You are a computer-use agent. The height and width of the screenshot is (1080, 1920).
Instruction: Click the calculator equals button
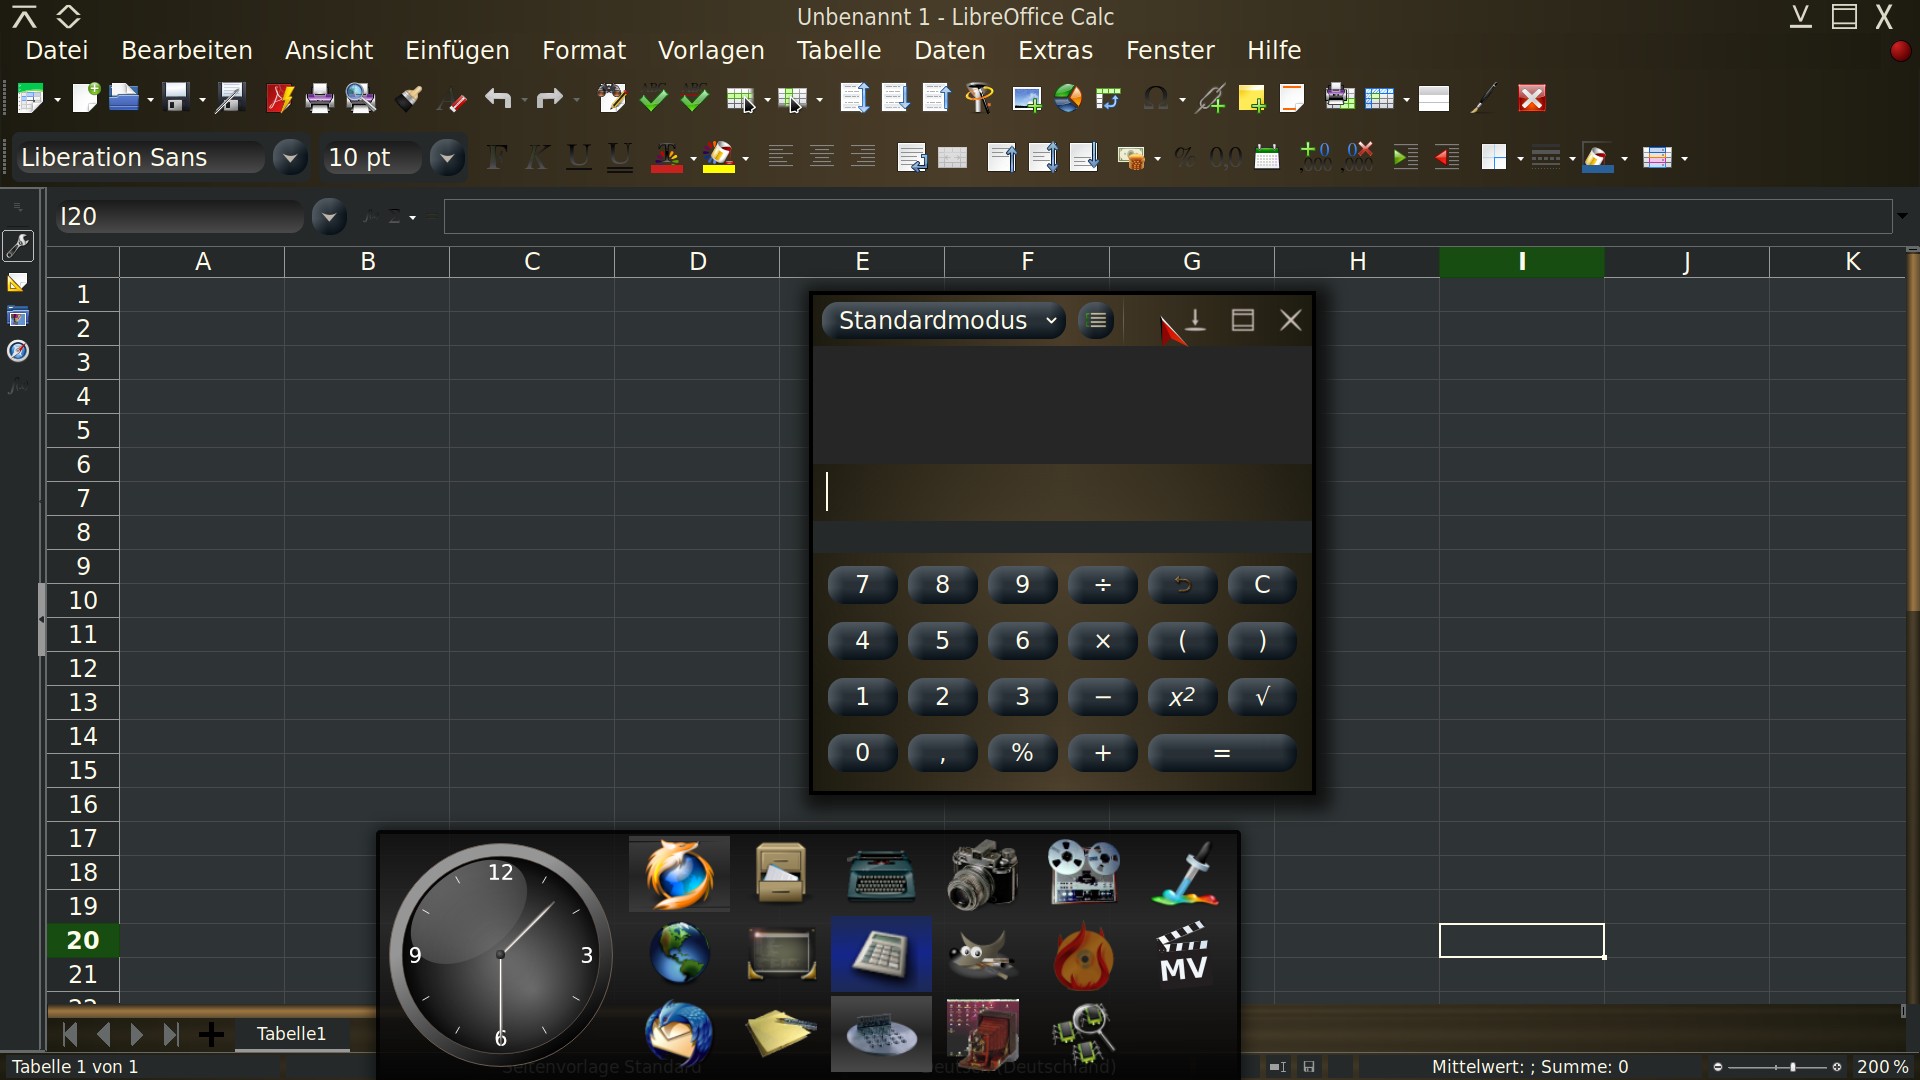click(x=1222, y=753)
